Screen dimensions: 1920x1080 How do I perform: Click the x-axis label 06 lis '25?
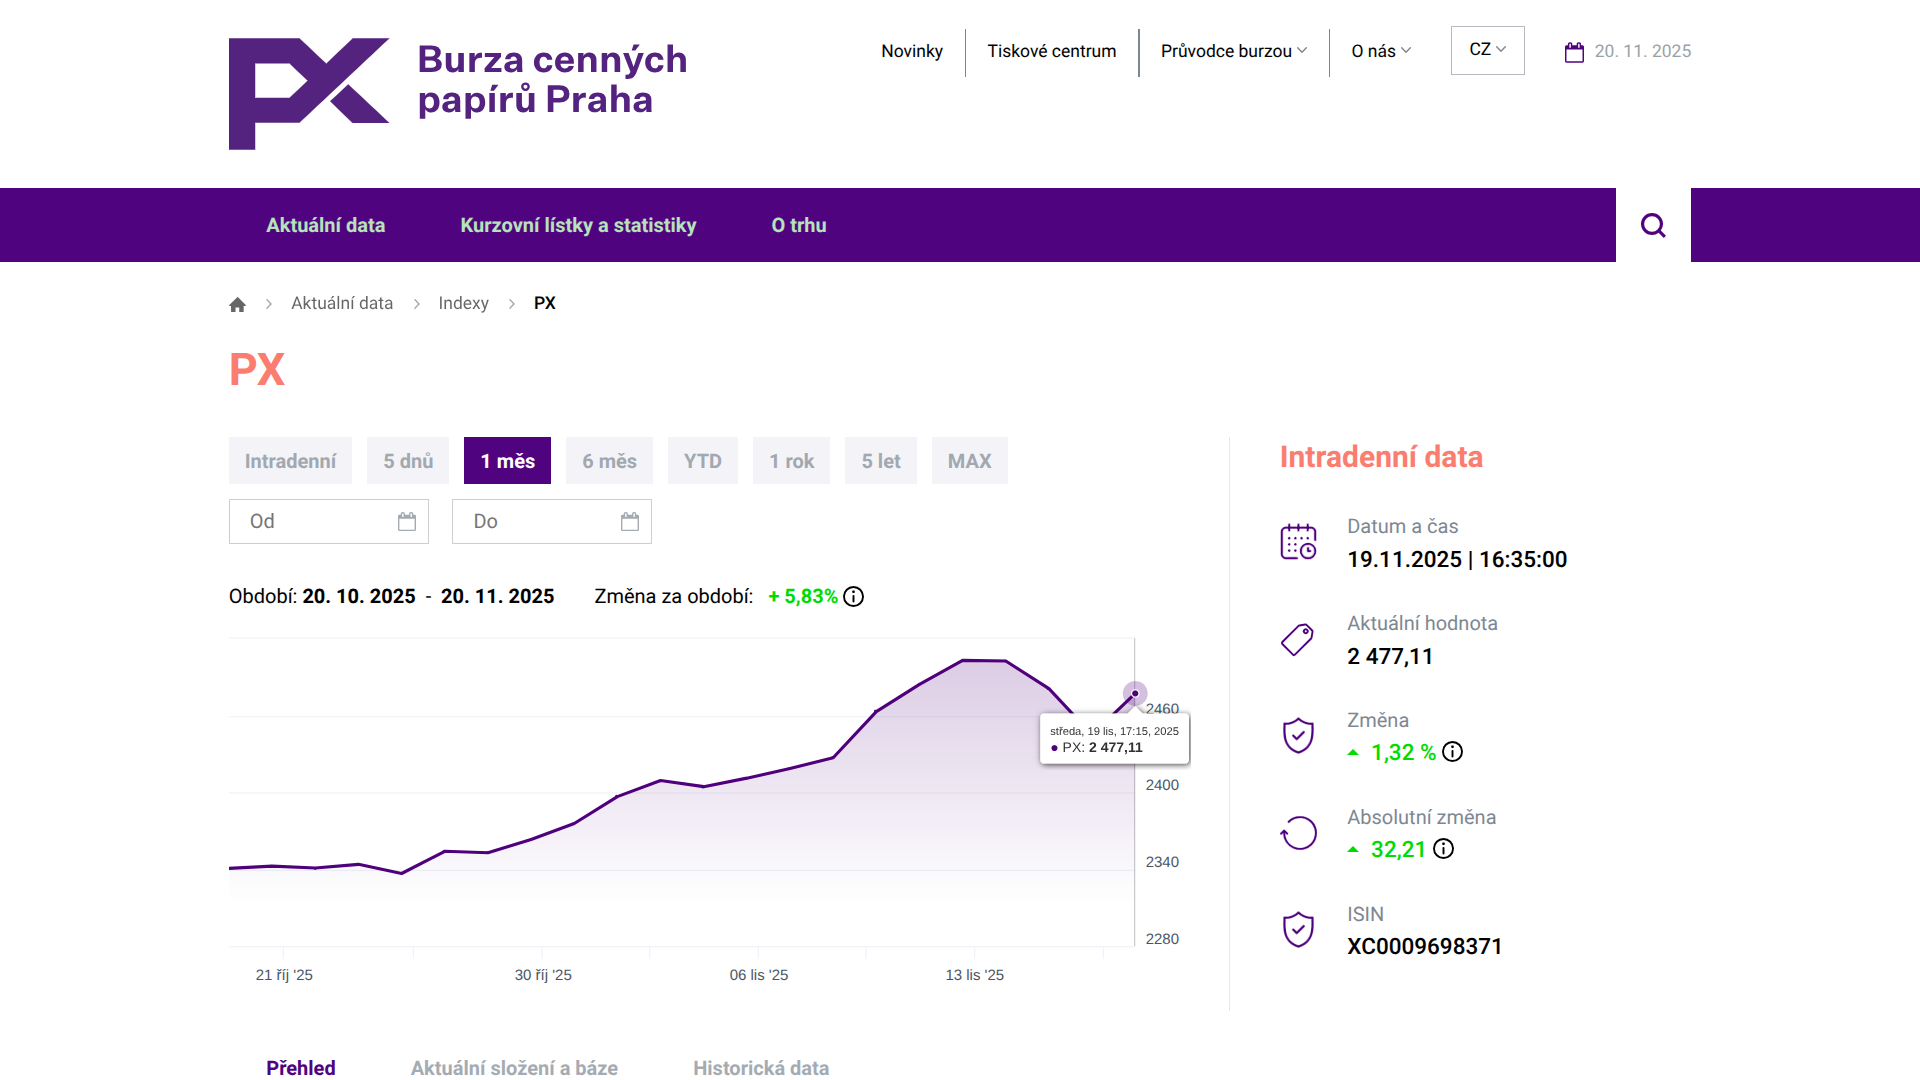(759, 975)
